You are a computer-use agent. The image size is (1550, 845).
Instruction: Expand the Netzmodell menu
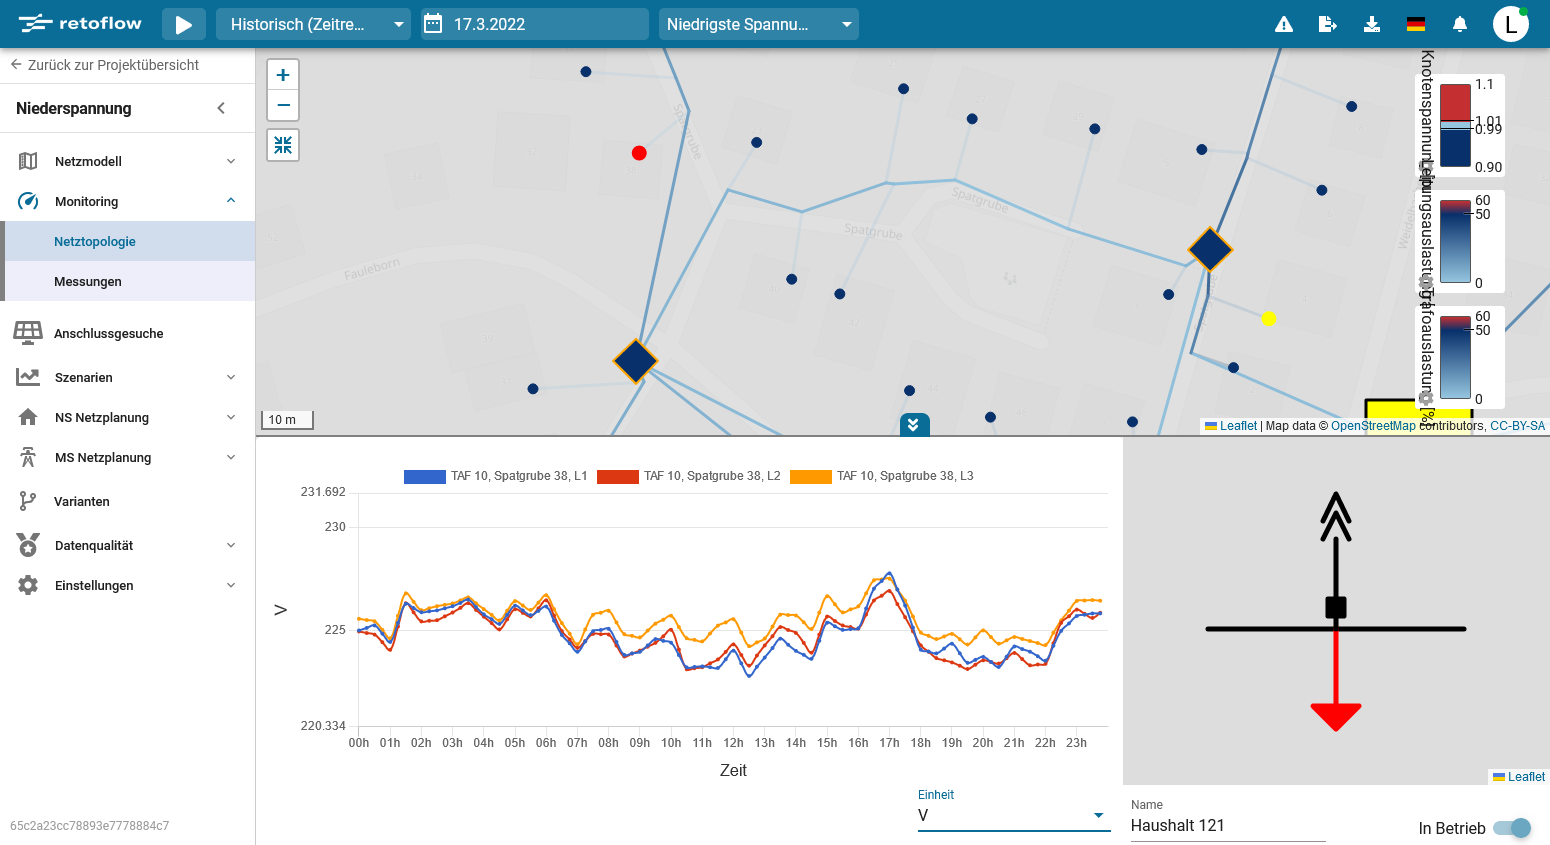[x=231, y=161]
